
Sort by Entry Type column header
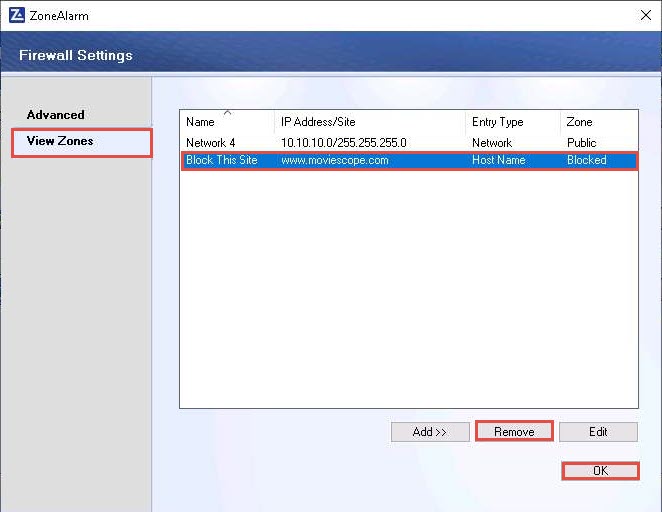[513, 122]
